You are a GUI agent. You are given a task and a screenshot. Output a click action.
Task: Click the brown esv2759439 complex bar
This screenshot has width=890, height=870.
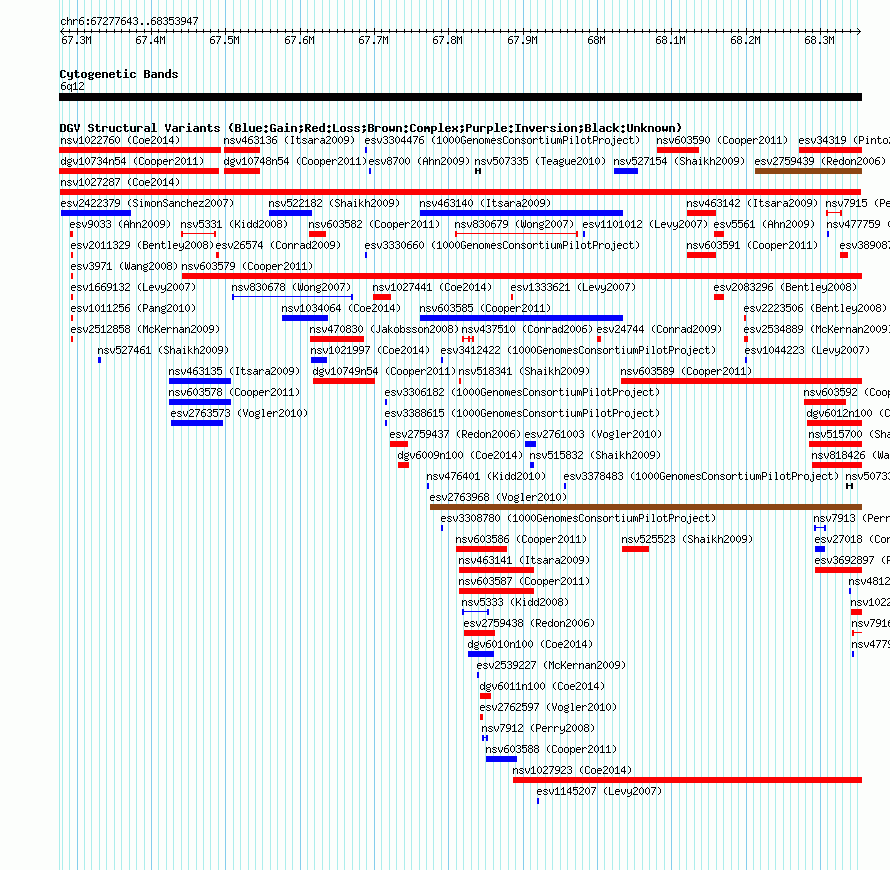coord(808,171)
